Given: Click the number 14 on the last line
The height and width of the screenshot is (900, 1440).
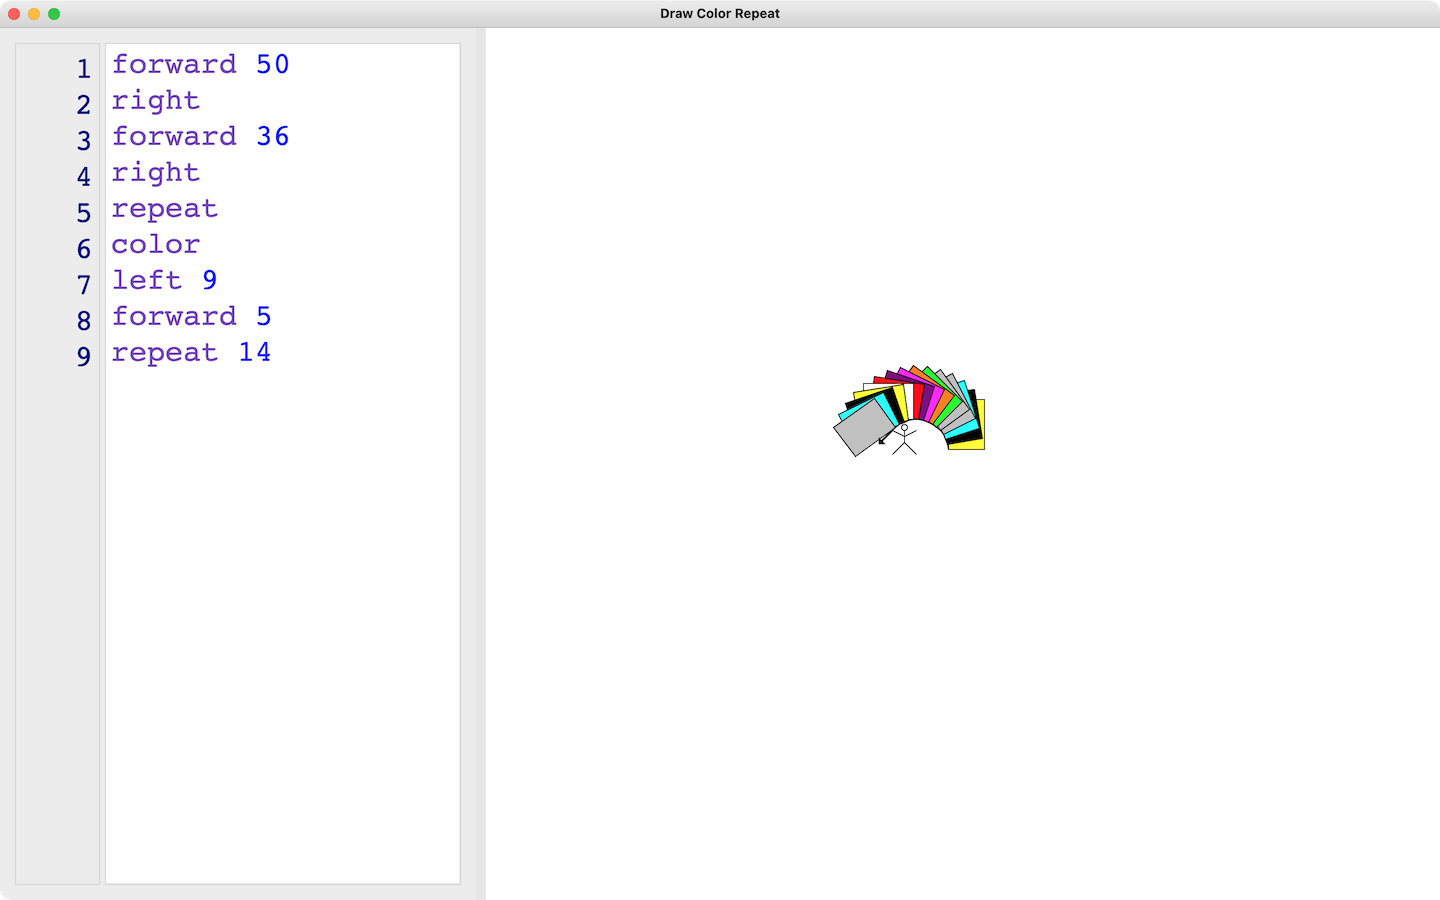Looking at the screenshot, I should coord(254,353).
